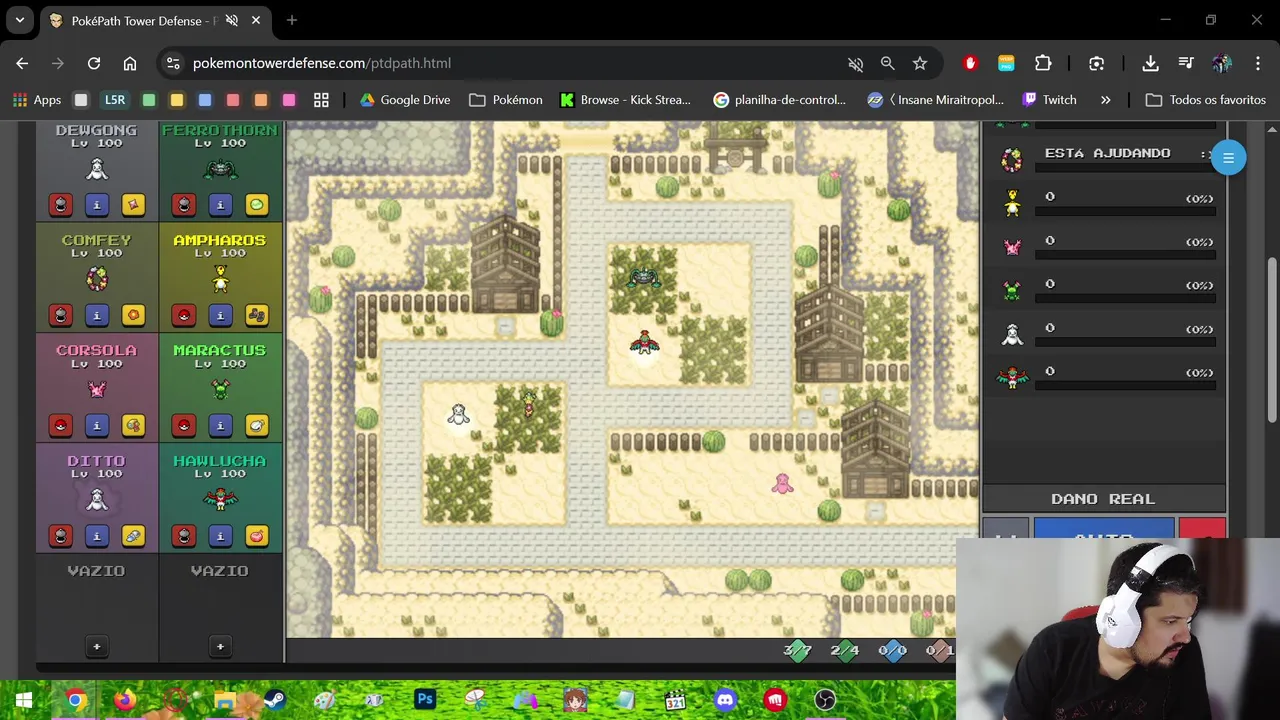Click Maractus's red pokeball button
Screen dimensions: 1280x720
tap(184, 426)
